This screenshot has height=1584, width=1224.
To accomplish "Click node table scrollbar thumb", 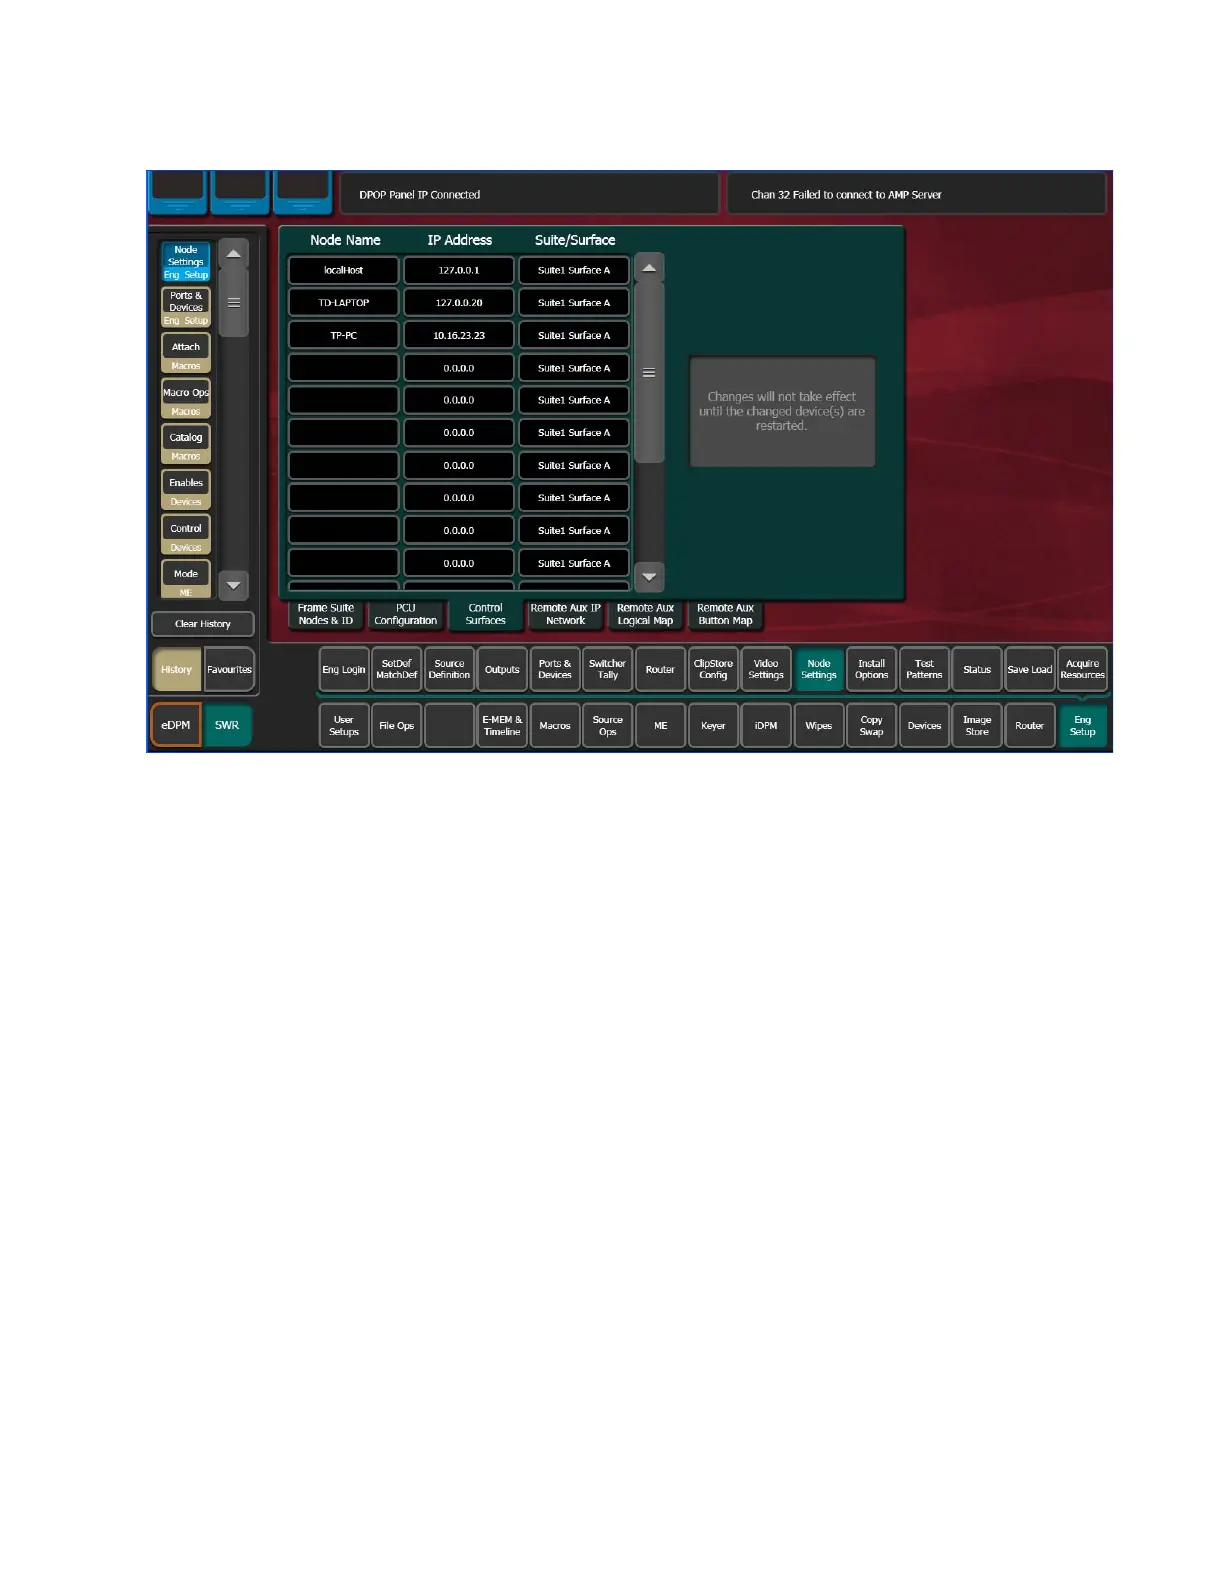I will [649, 372].
